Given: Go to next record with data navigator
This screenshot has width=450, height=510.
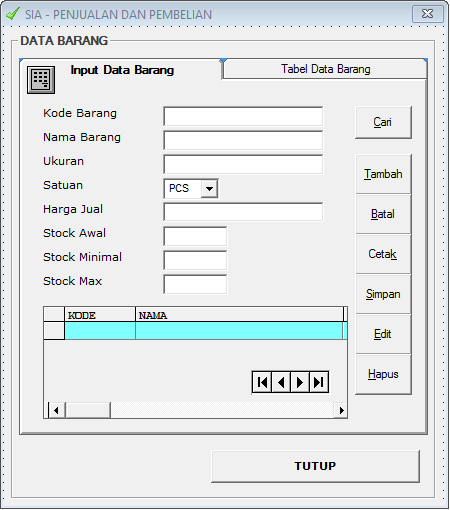Looking at the screenshot, I should coord(300,382).
